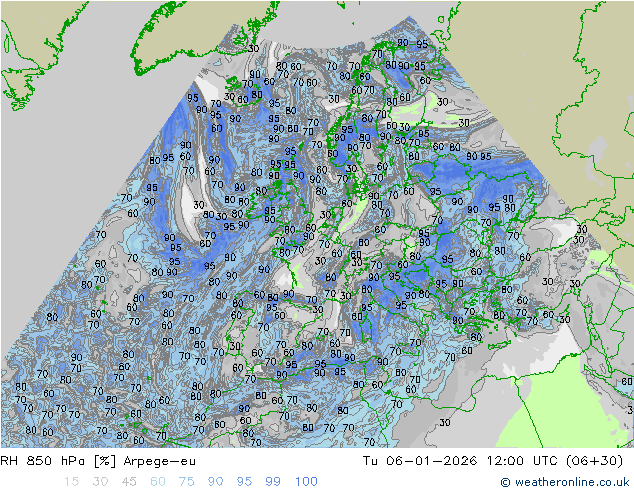Click the 'RH 850 hPa [%] Arpege-eu' title
The height and width of the screenshot is (490, 634).
98,461
